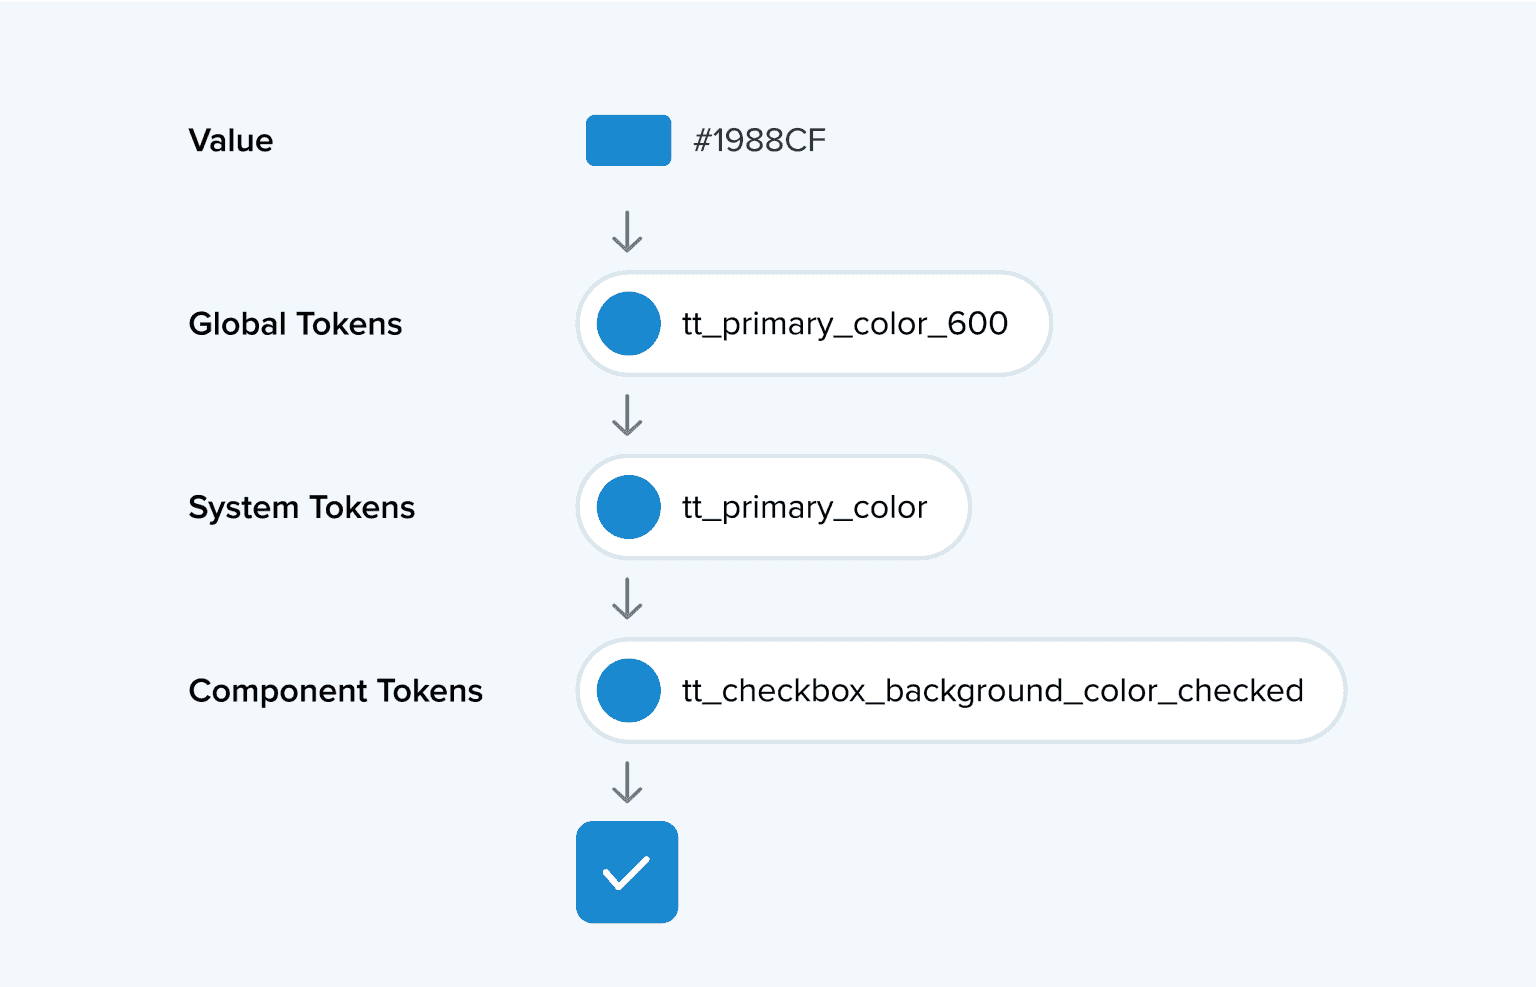Click the System Tokens label

[301, 507]
